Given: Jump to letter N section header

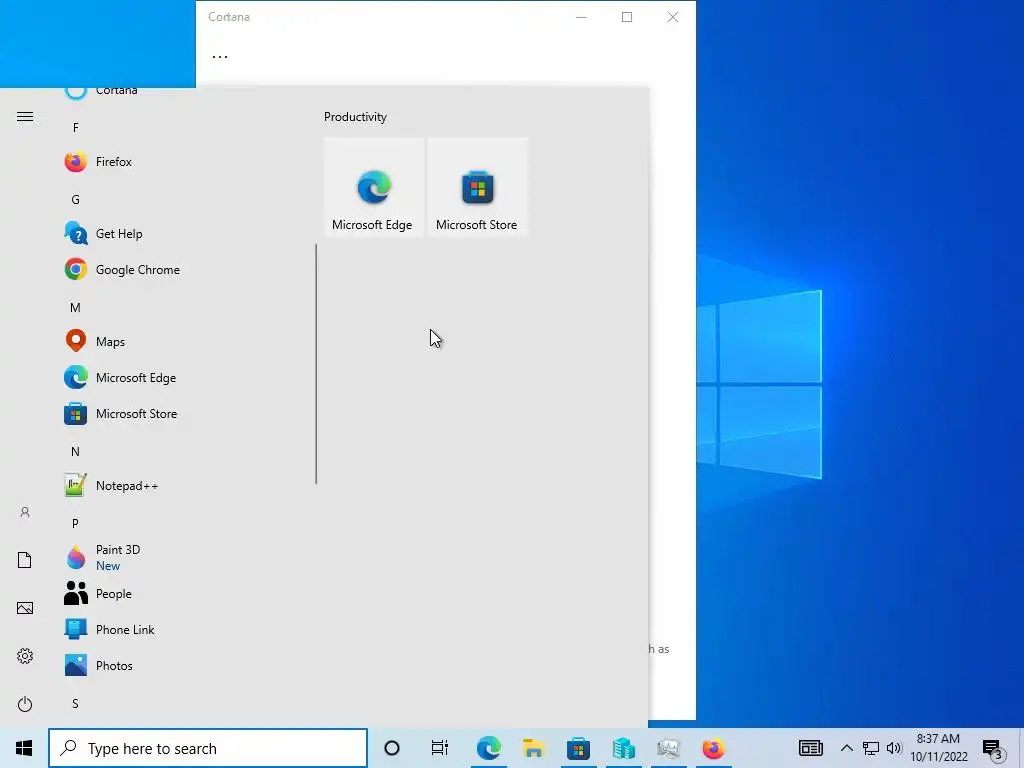Looking at the screenshot, I should pyautogui.click(x=76, y=452).
